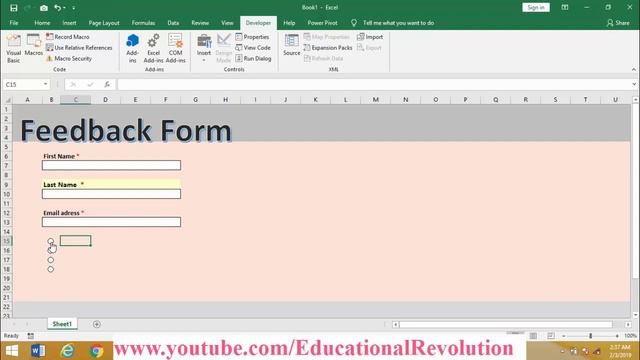Open Chrome from the taskbar
Image resolution: width=640 pixels, height=360 pixels.
(96, 351)
